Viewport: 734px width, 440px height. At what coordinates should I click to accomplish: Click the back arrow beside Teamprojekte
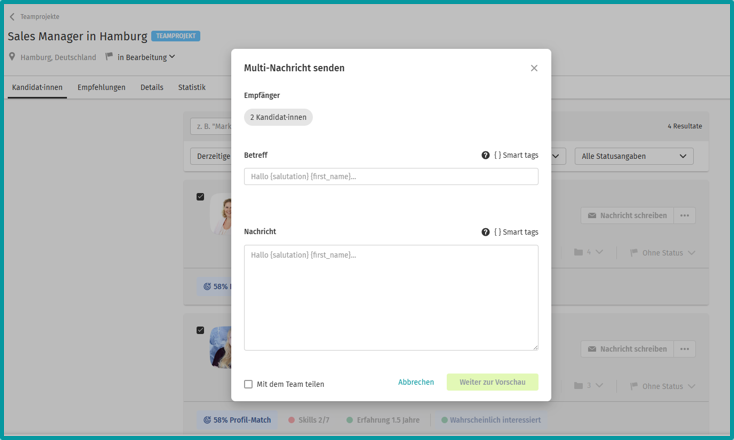point(12,17)
